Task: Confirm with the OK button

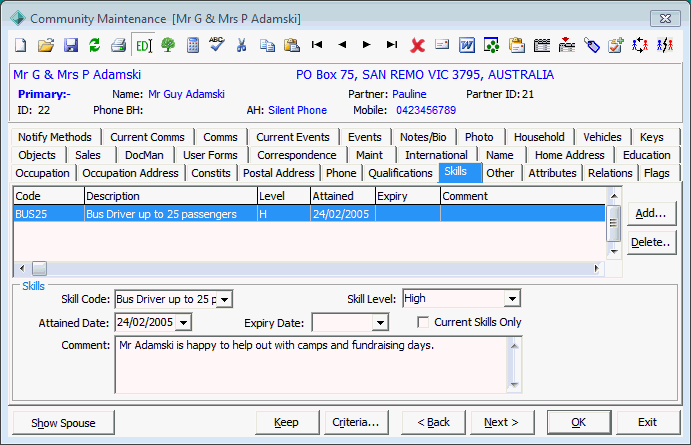Action: pyautogui.click(x=579, y=423)
